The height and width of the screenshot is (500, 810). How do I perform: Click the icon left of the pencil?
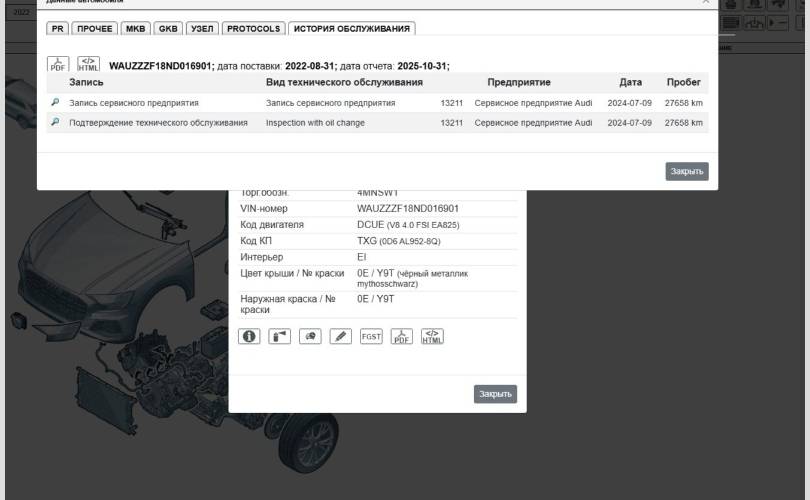tap(310, 336)
